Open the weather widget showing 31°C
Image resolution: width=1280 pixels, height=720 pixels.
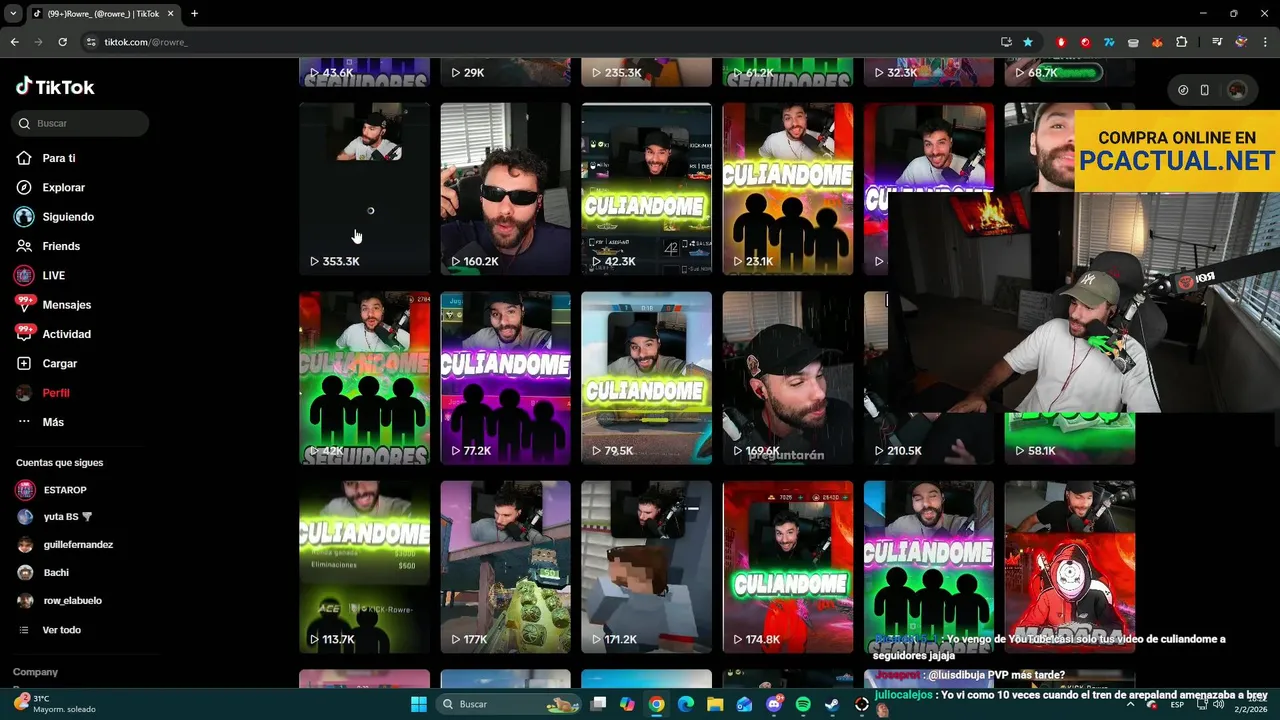(55, 704)
